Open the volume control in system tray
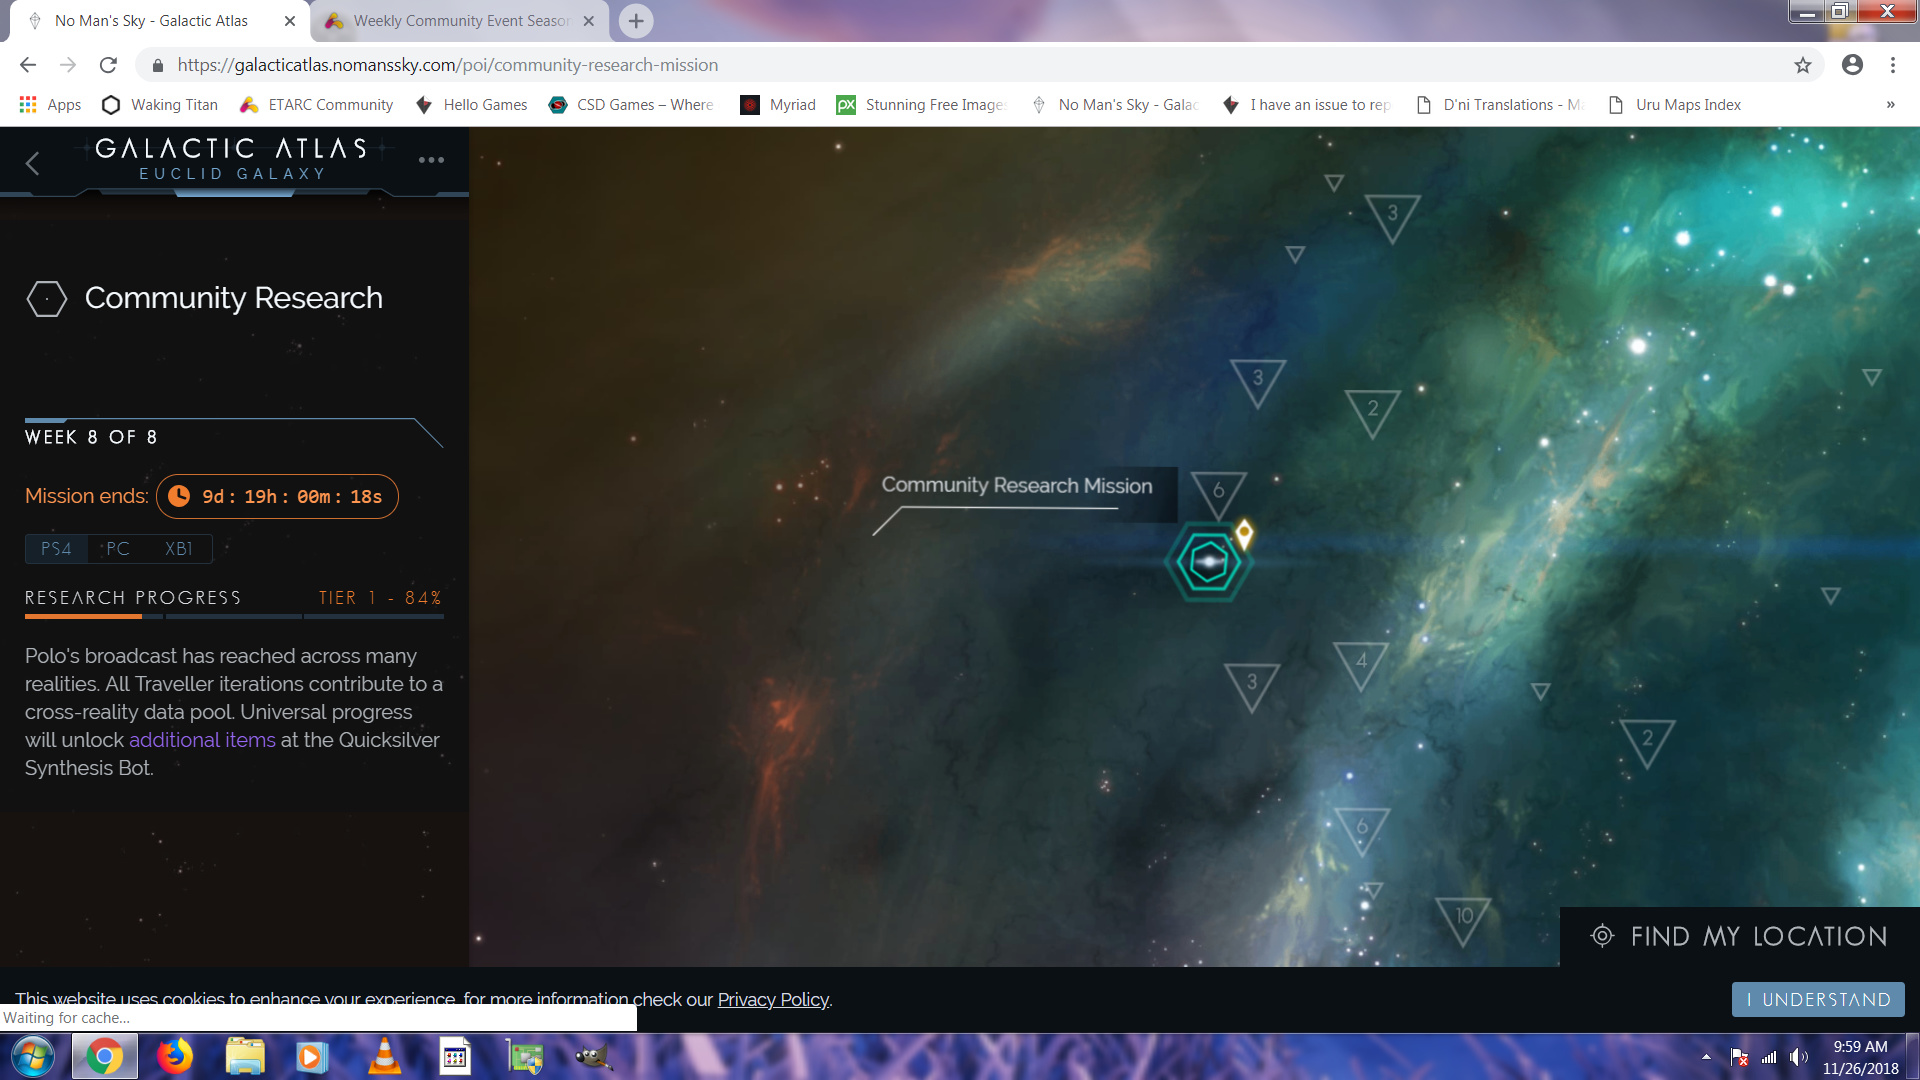The width and height of the screenshot is (1920, 1080). coord(1799,1057)
